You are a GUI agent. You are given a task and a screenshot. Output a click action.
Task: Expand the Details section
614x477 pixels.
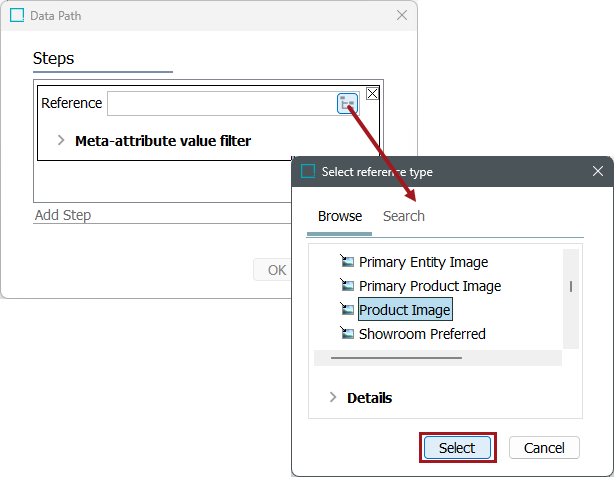(x=333, y=398)
